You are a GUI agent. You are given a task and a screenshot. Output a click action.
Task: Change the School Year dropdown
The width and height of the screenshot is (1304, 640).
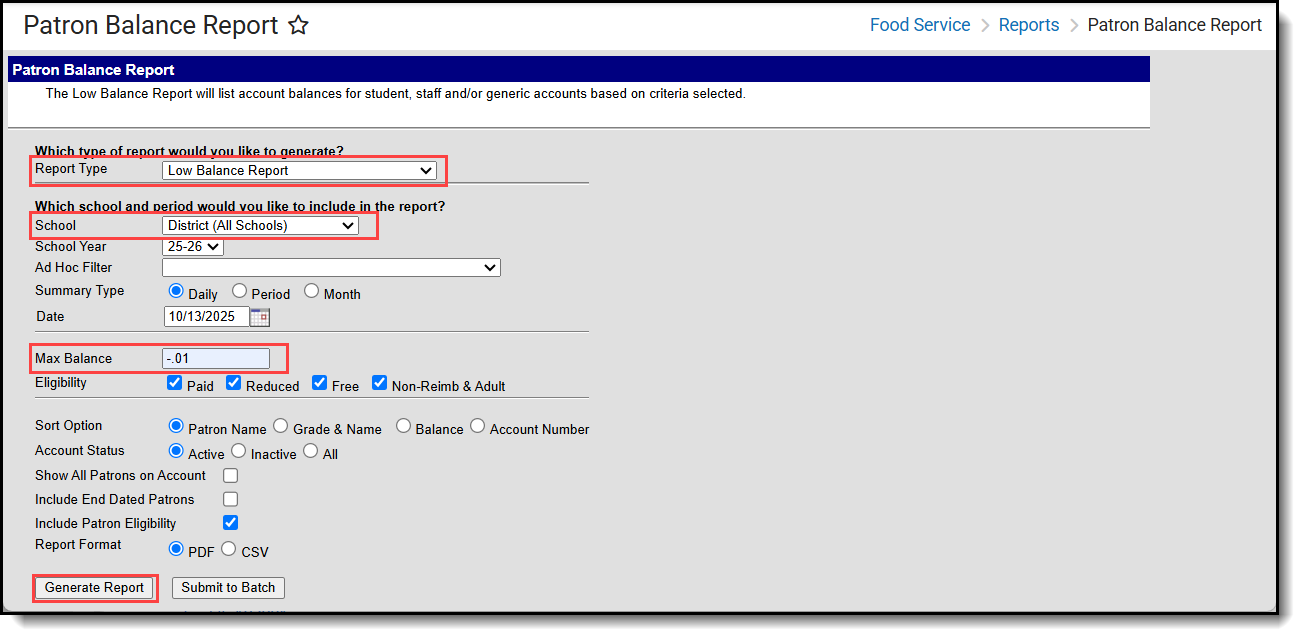tap(193, 247)
